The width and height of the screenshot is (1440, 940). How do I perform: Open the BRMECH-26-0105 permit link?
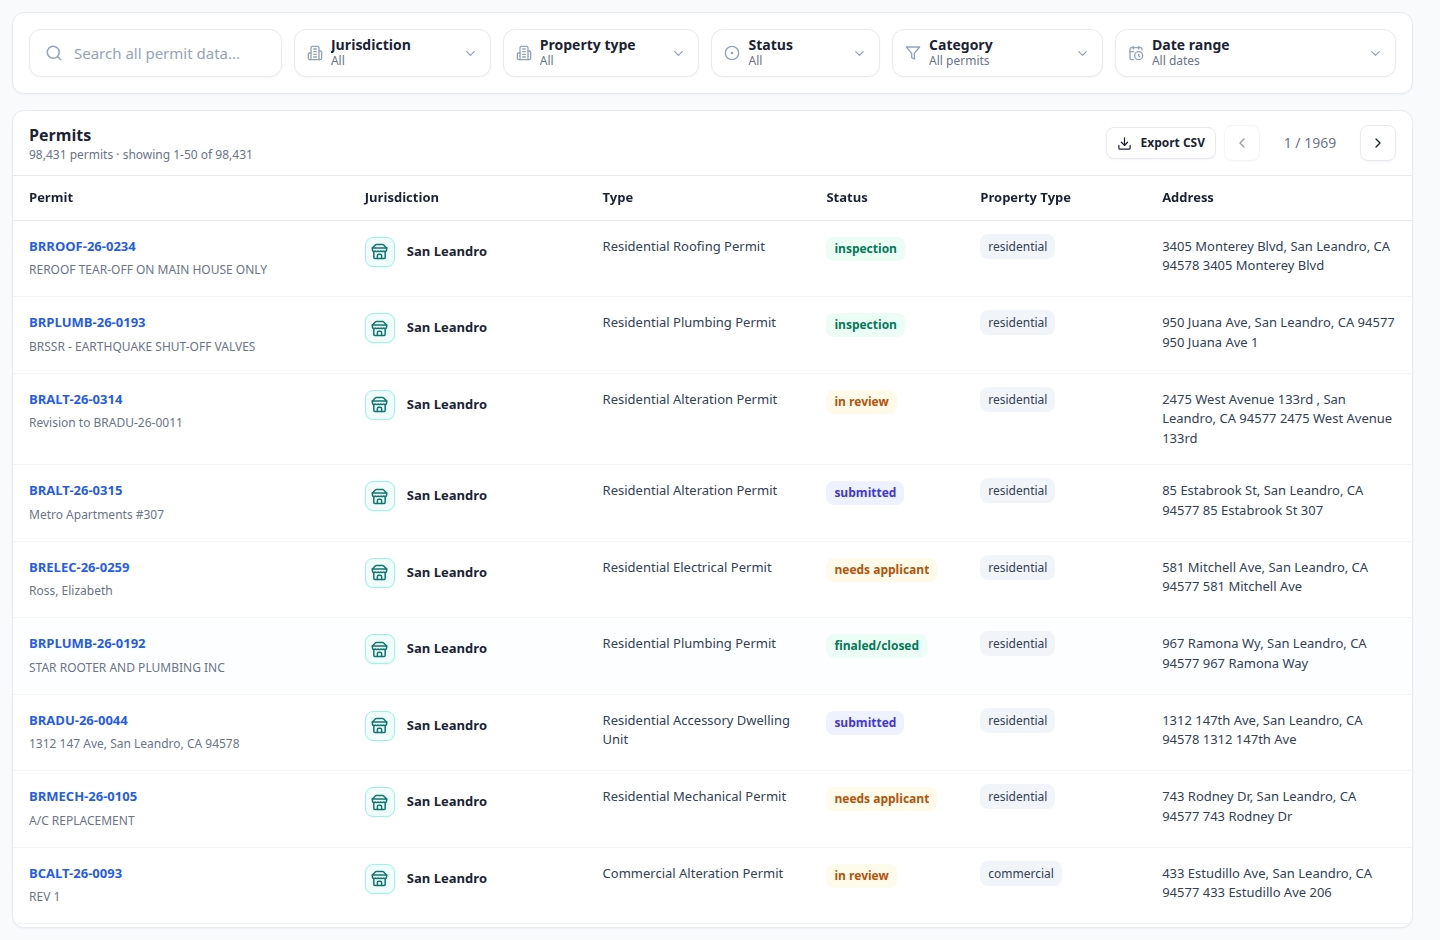pos(83,797)
